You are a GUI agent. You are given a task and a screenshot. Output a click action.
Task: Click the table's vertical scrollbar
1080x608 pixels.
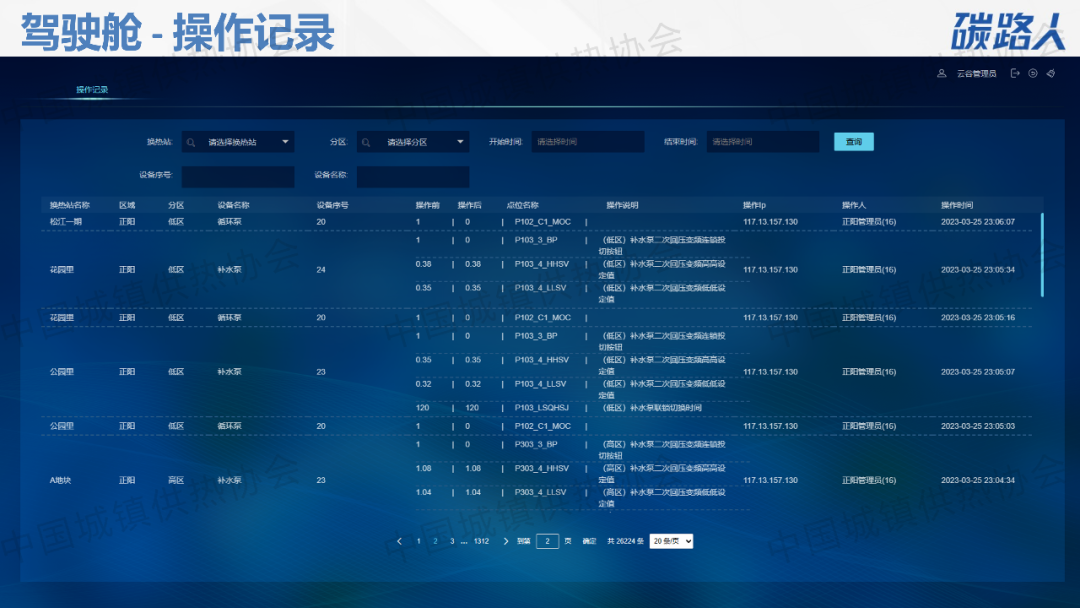(1042, 255)
